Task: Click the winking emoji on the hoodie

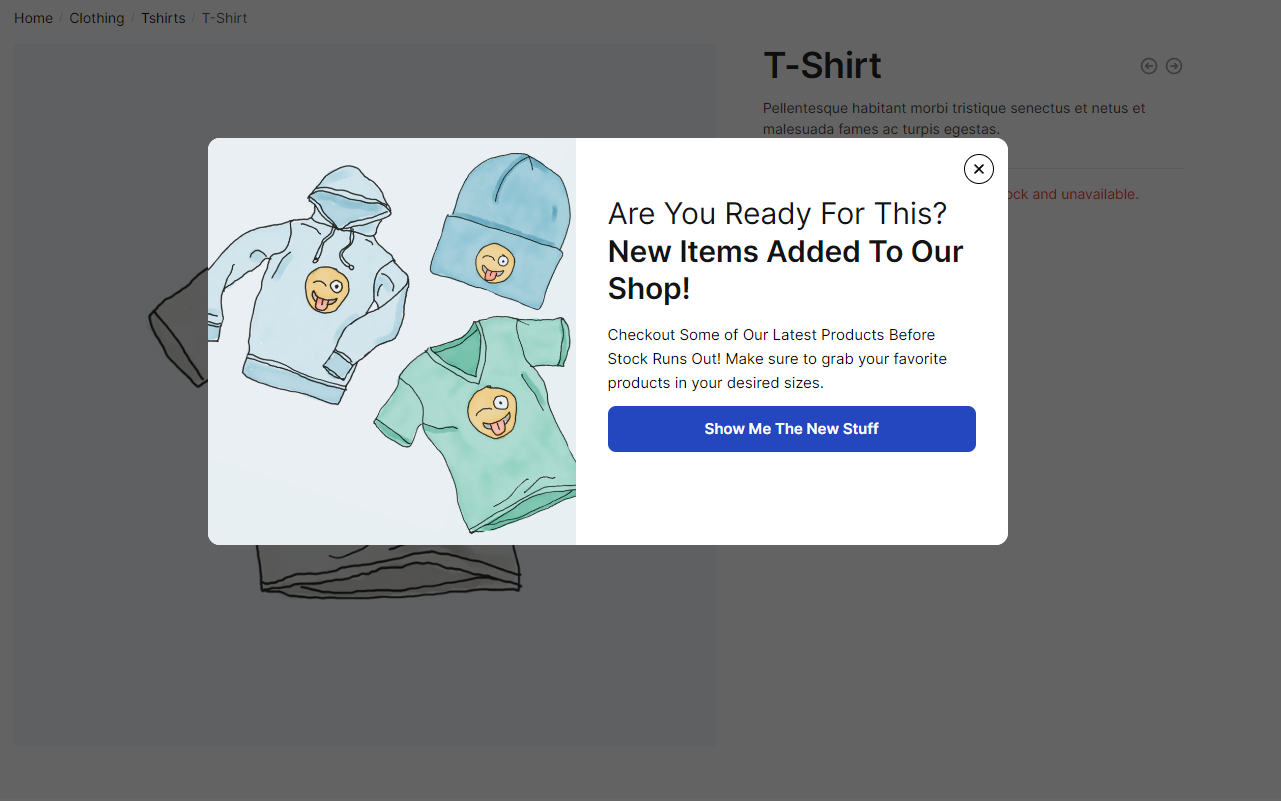Action: coord(326,289)
